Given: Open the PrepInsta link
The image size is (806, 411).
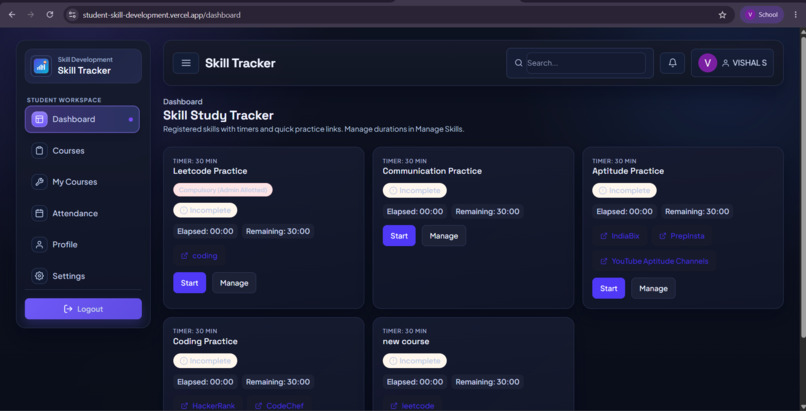Looking at the screenshot, I should pyautogui.click(x=682, y=236).
